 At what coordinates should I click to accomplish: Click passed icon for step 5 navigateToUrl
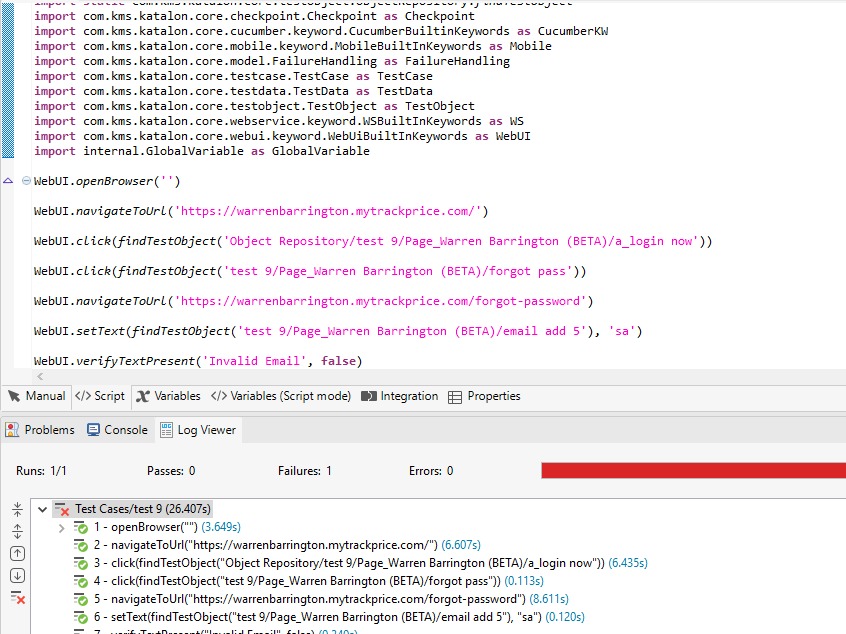[x=81, y=599]
